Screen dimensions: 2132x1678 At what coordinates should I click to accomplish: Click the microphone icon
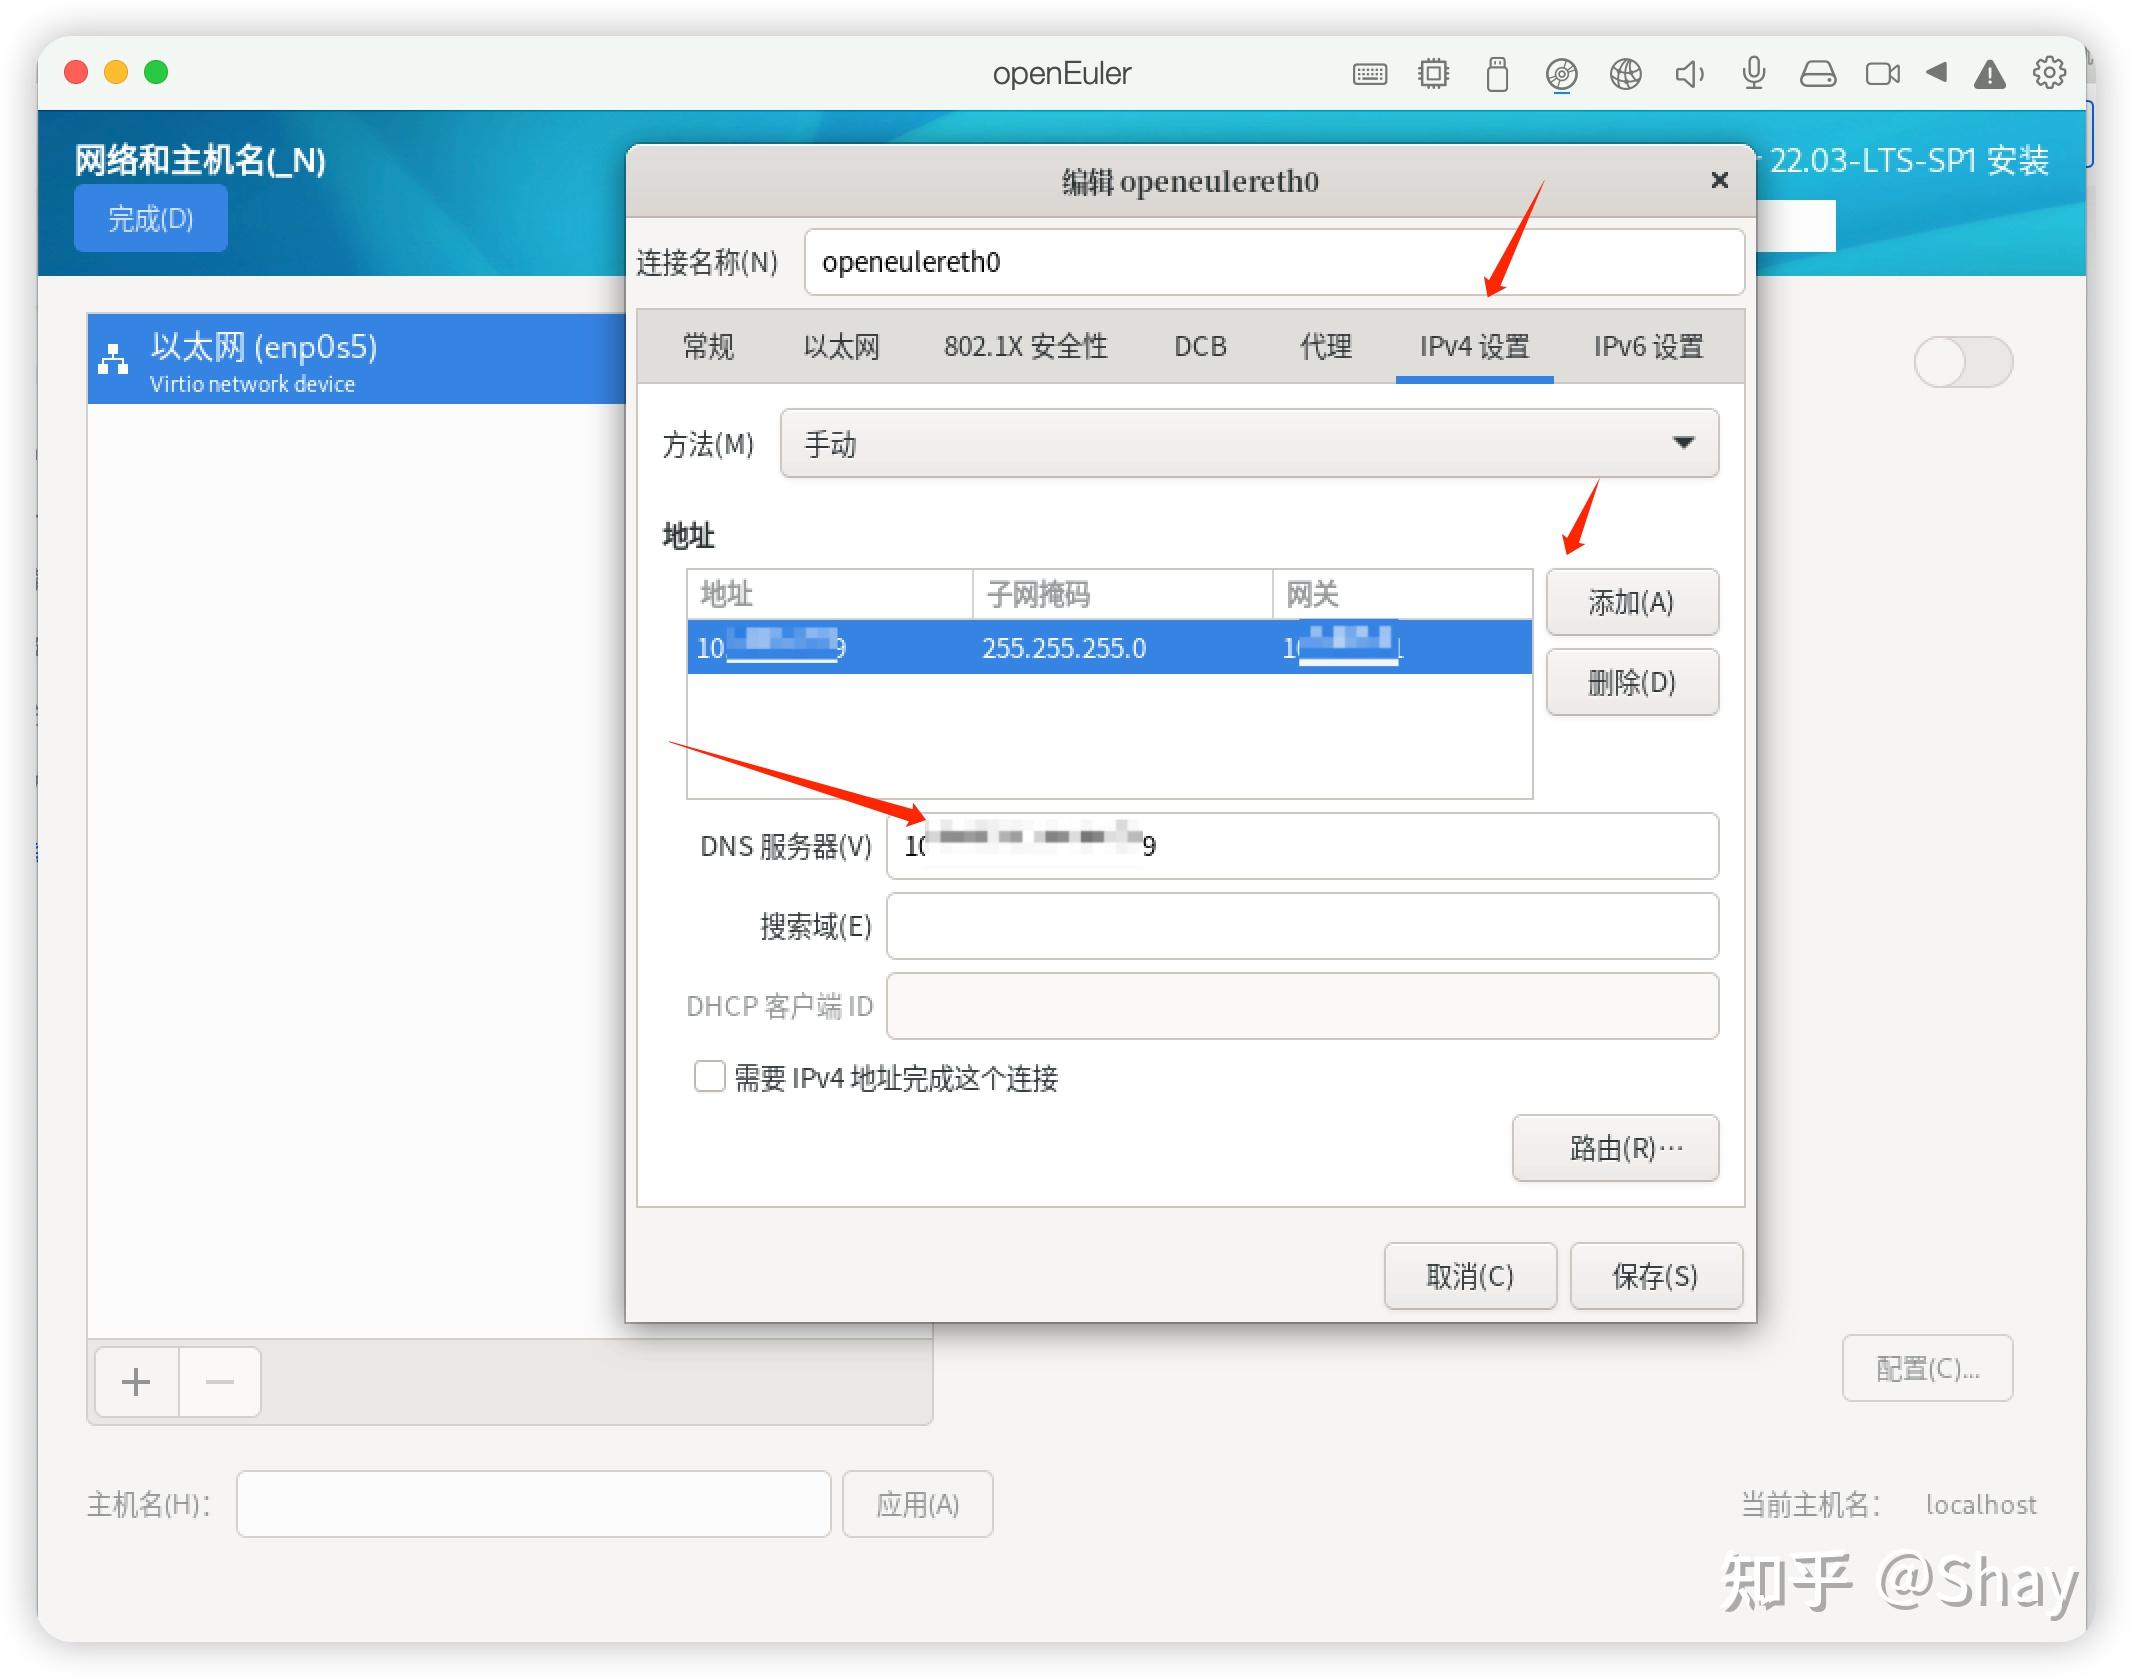1752,73
